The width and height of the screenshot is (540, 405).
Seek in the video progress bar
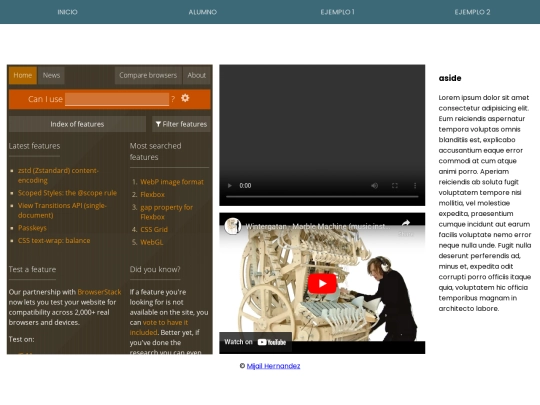click(322, 197)
